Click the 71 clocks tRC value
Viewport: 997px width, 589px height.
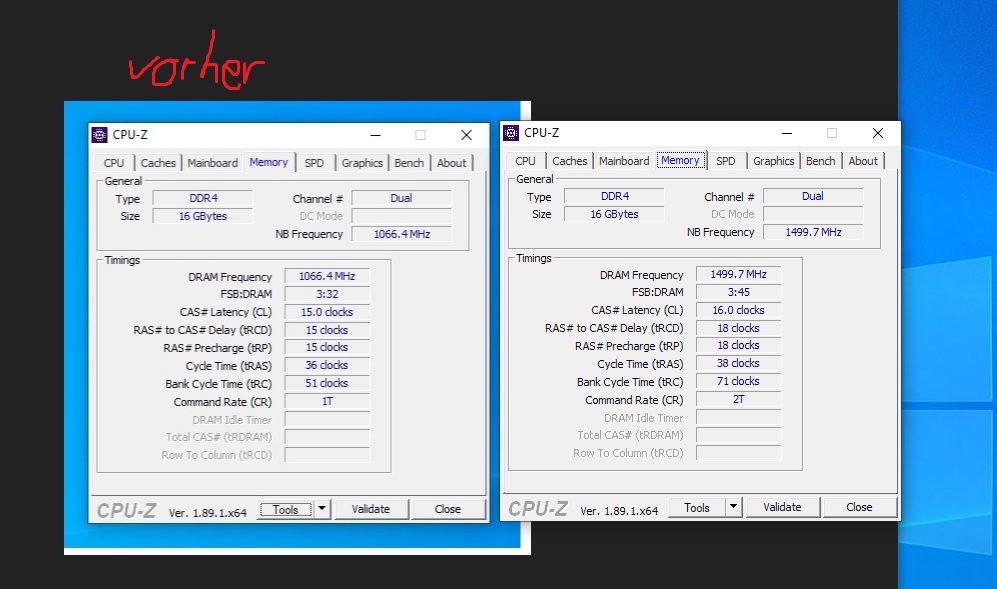click(738, 381)
